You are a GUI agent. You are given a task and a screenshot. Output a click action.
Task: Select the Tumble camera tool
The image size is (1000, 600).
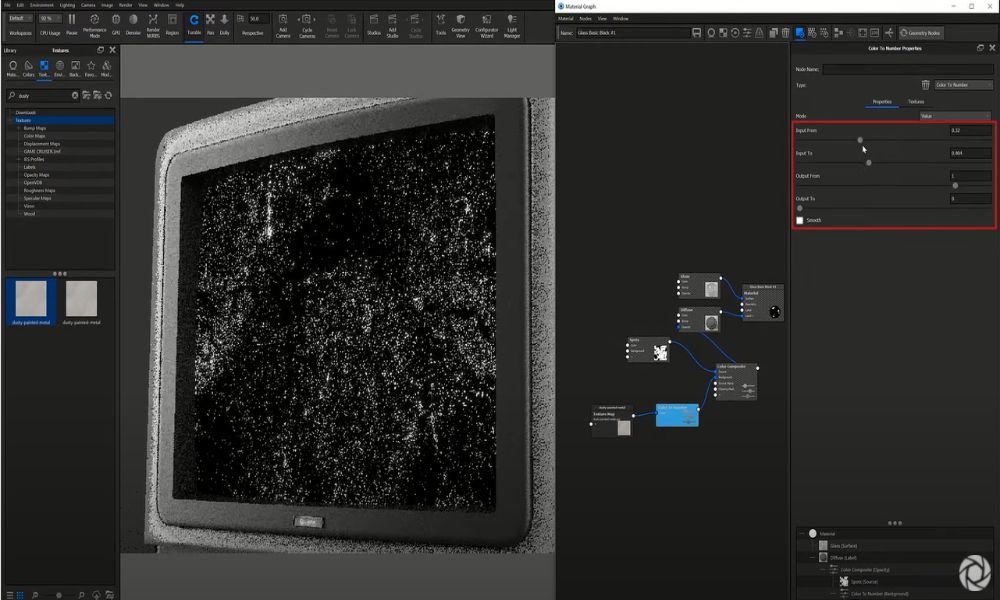point(194,22)
